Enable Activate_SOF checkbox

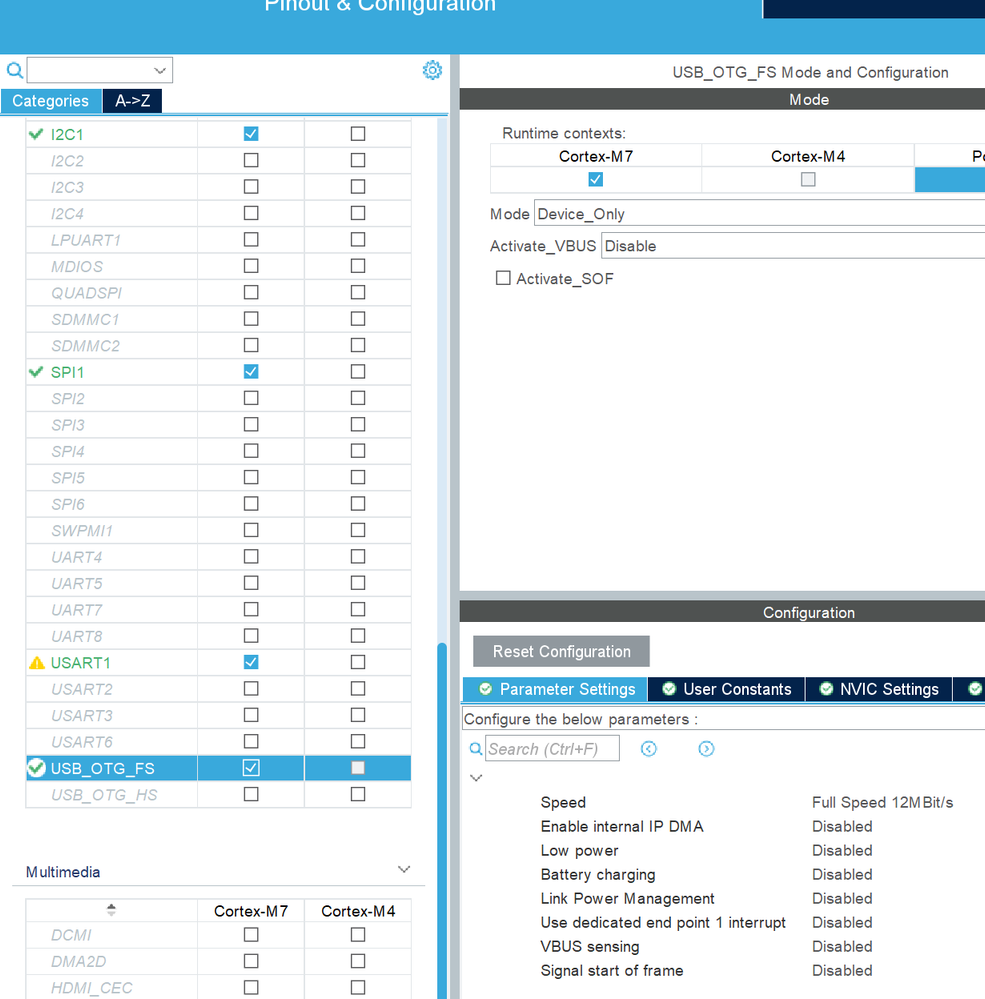(x=503, y=278)
